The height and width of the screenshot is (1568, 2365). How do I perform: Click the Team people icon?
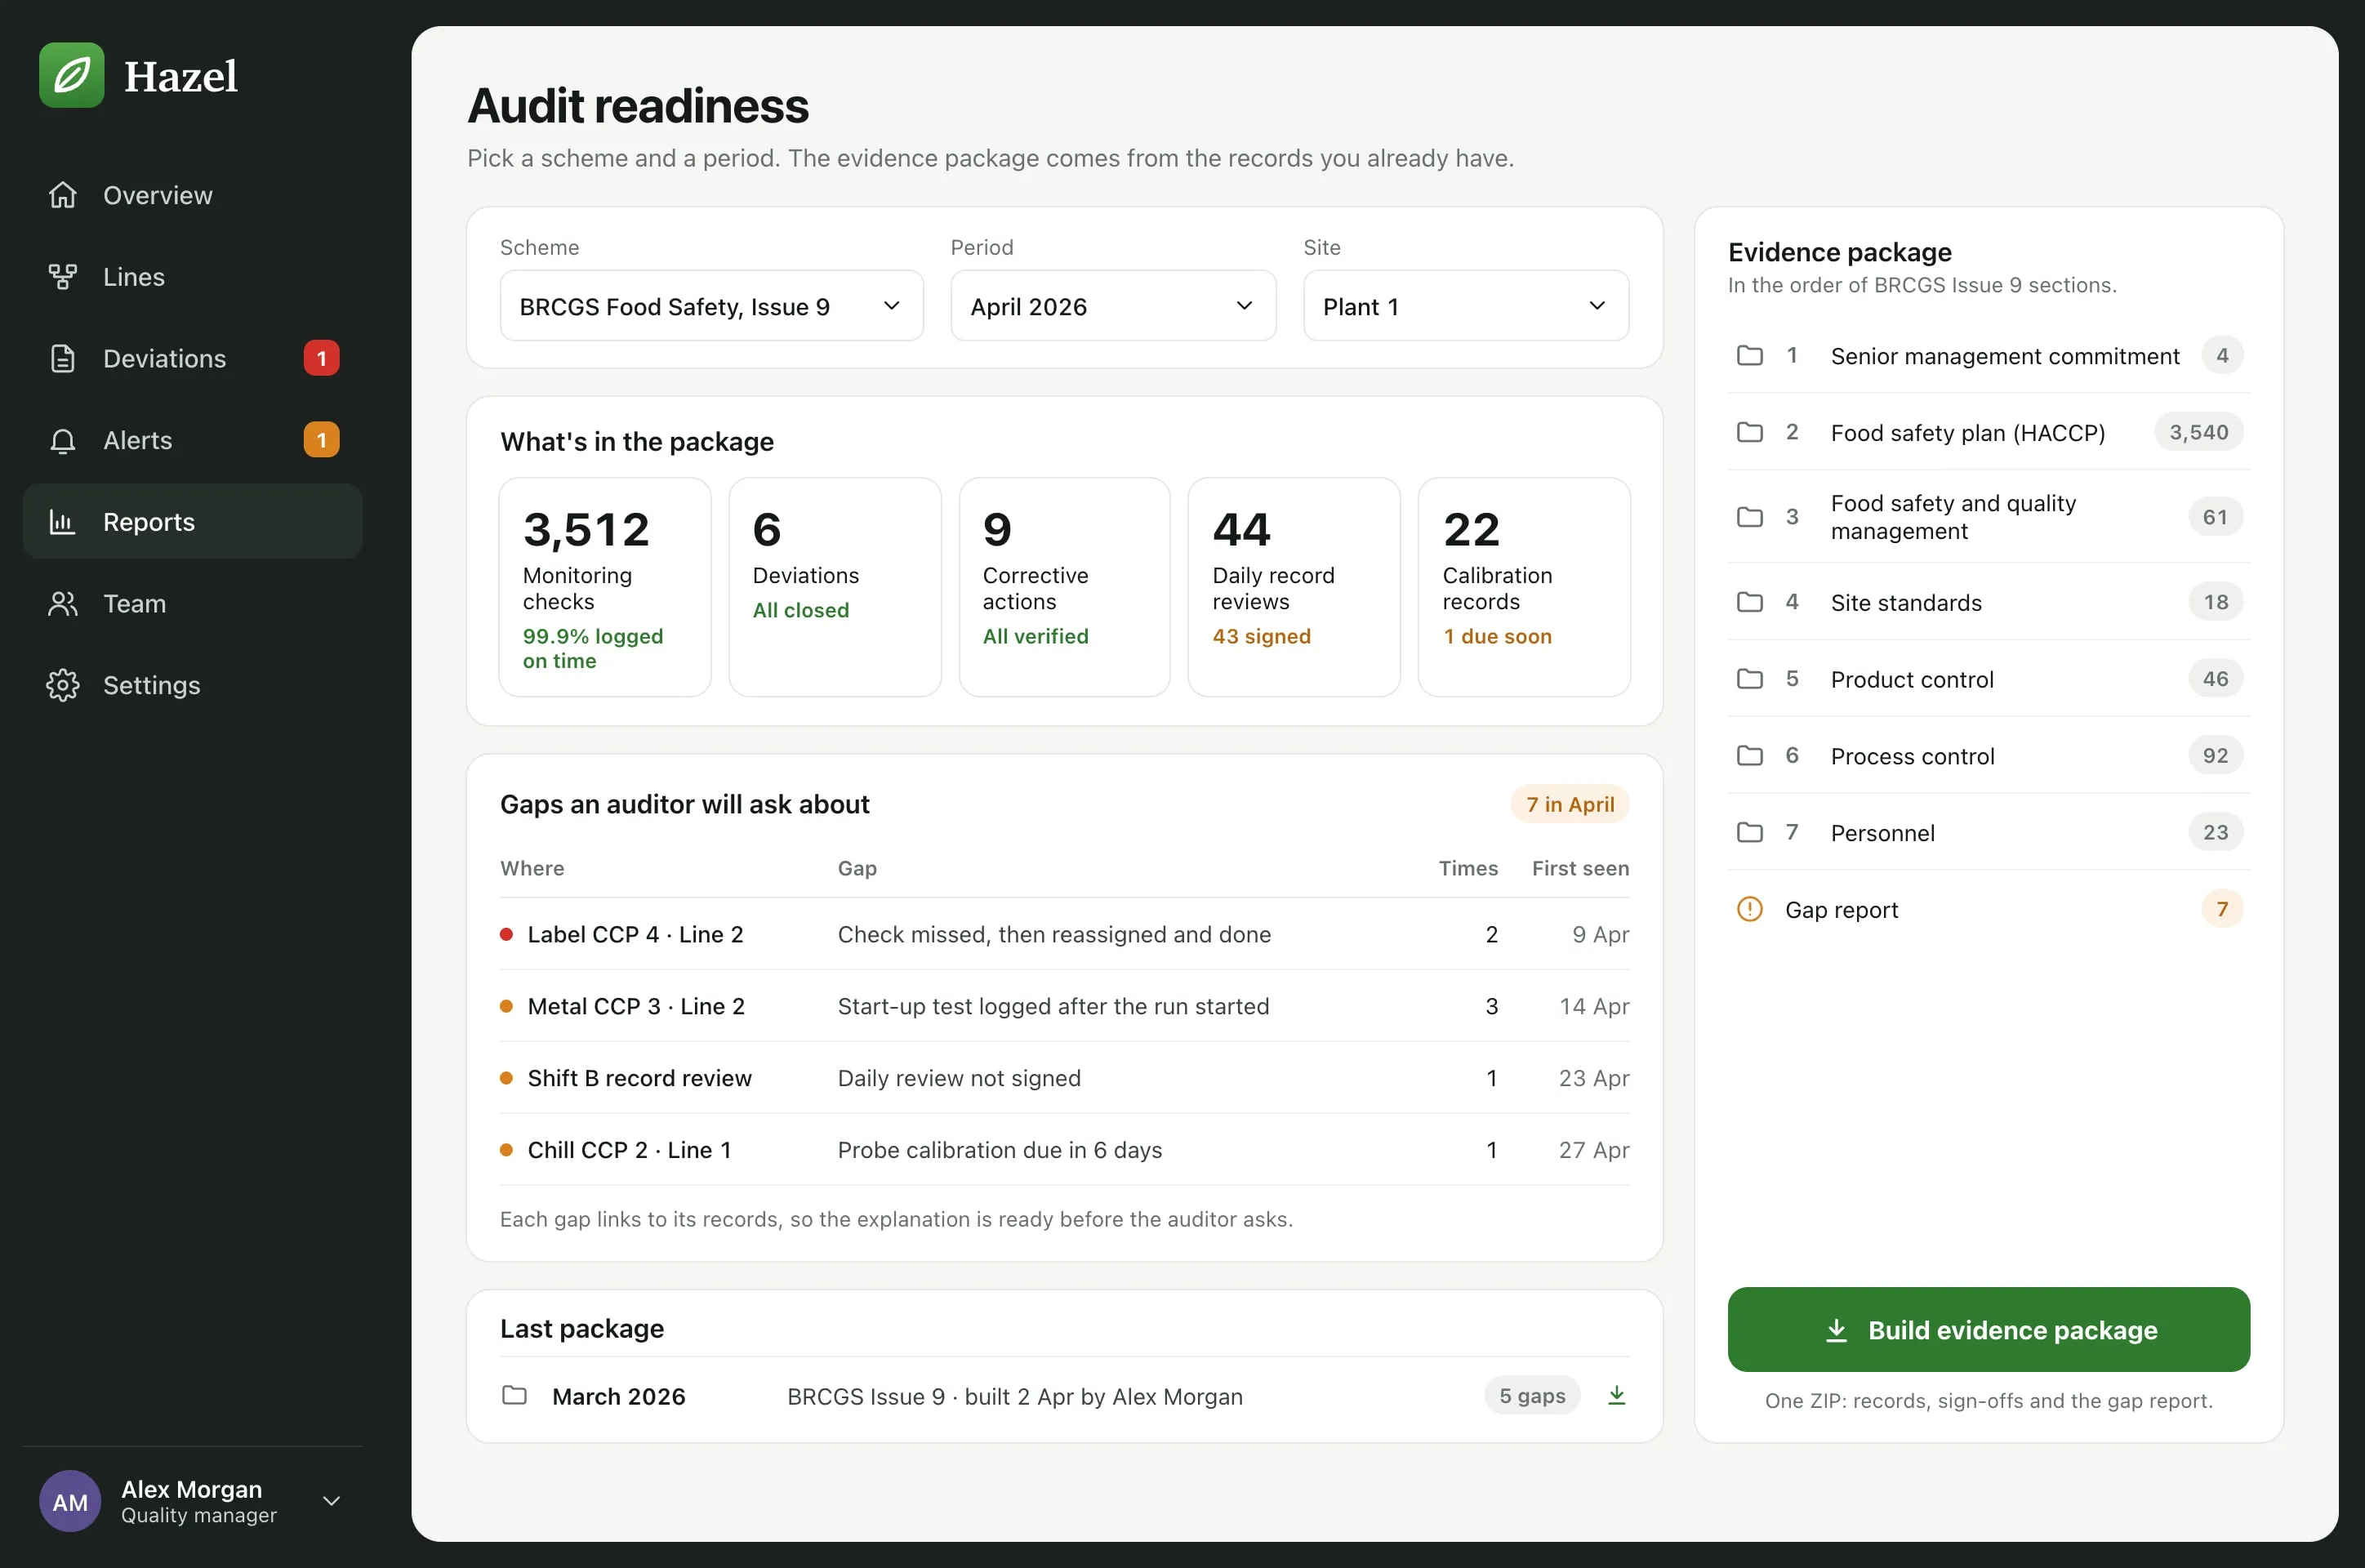(x=62, y=604)
